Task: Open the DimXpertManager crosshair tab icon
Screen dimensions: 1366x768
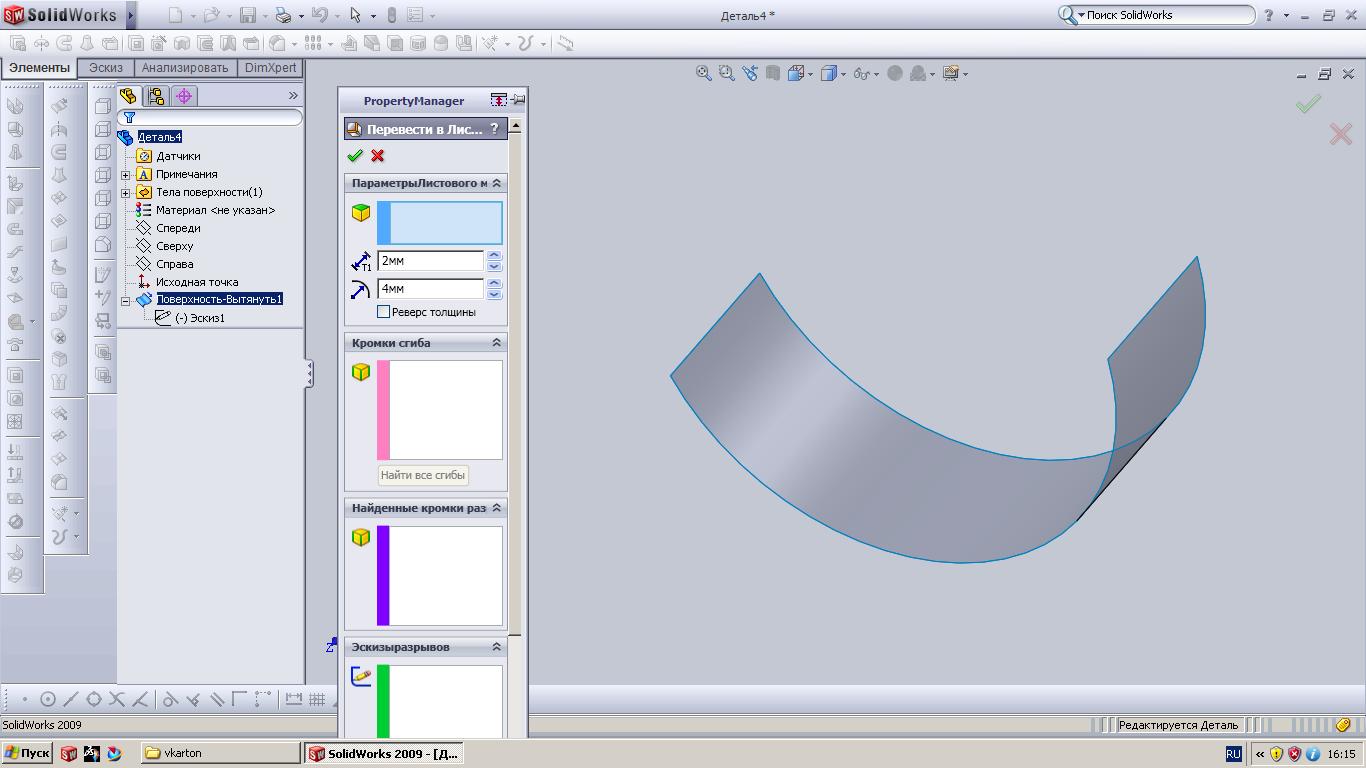Action: coord(184,96)
